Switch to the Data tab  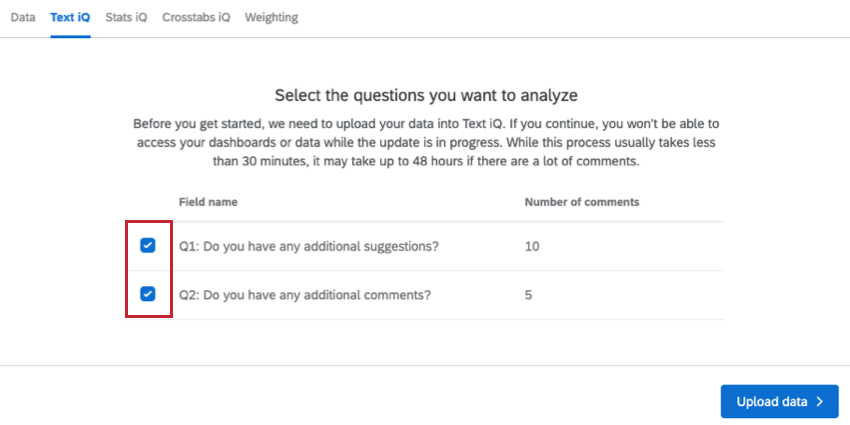[22, 18]
